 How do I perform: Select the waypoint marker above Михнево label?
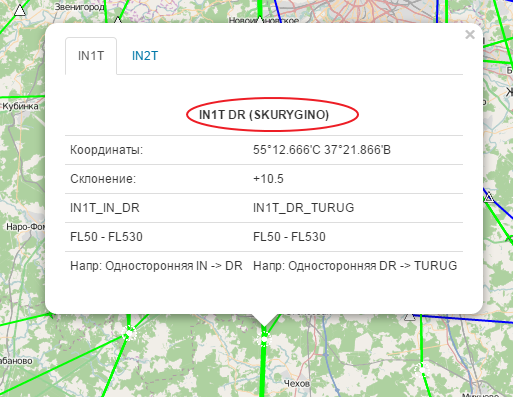(x=422, y=369)
